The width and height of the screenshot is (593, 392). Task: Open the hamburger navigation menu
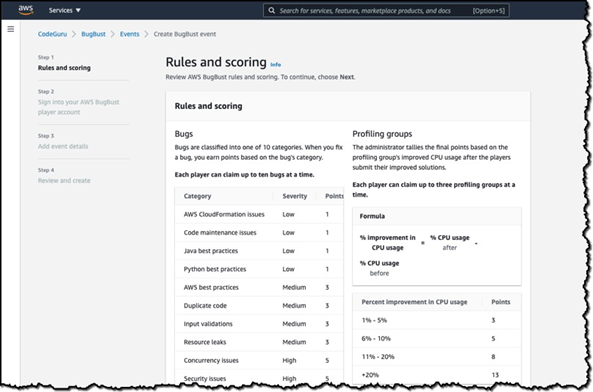click(11, 29)
